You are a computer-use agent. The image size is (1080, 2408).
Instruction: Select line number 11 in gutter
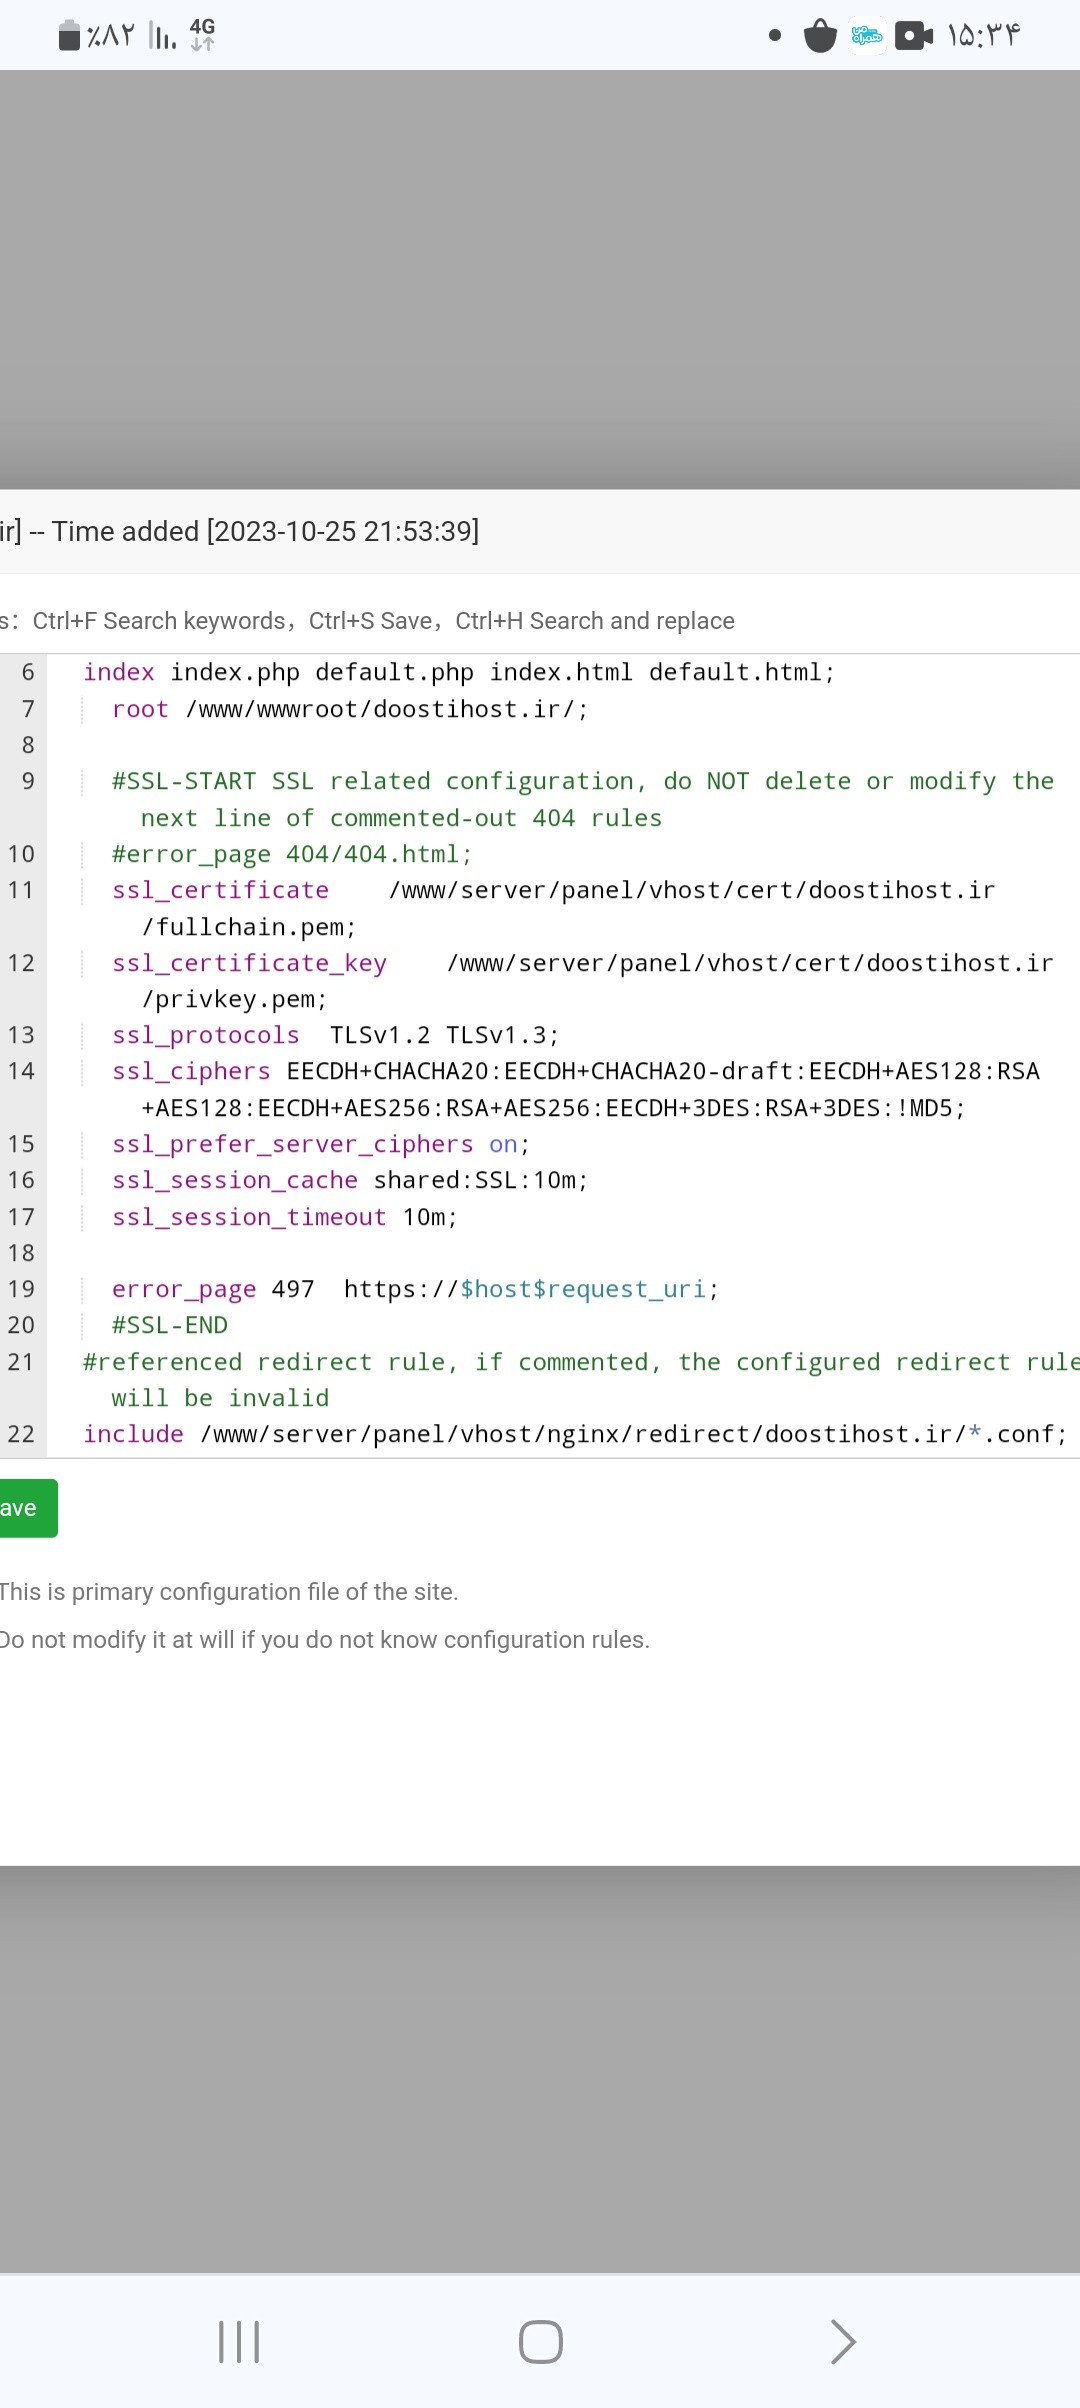[x=21, y=890]
